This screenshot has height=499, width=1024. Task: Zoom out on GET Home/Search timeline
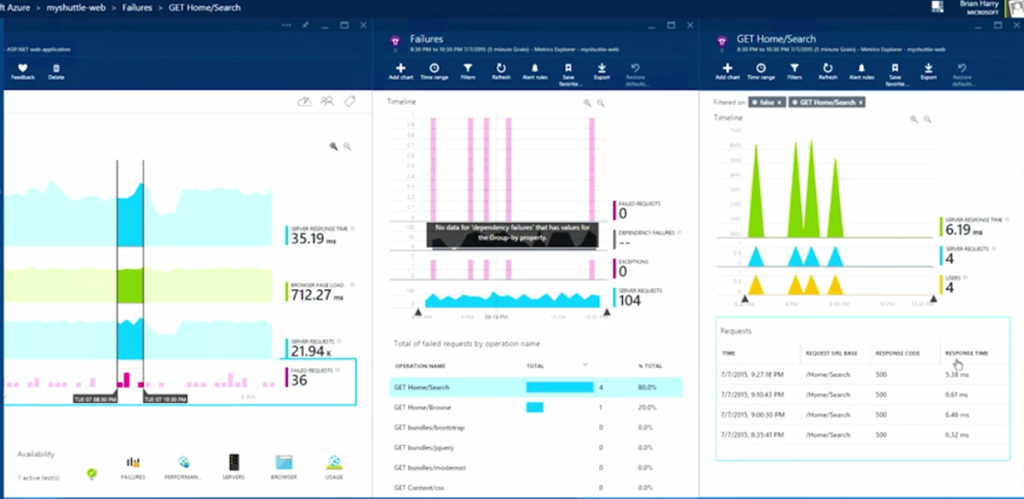click(927, 119)
